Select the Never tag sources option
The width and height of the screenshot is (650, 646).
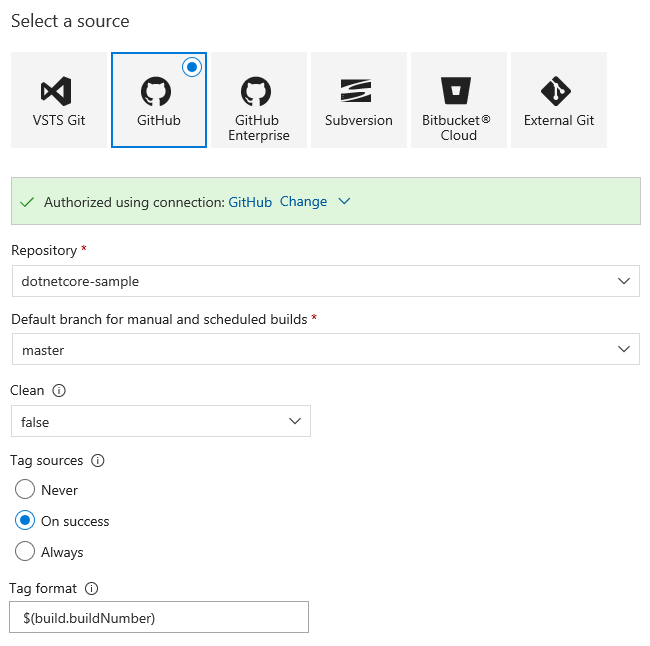[x=25, y=490]
